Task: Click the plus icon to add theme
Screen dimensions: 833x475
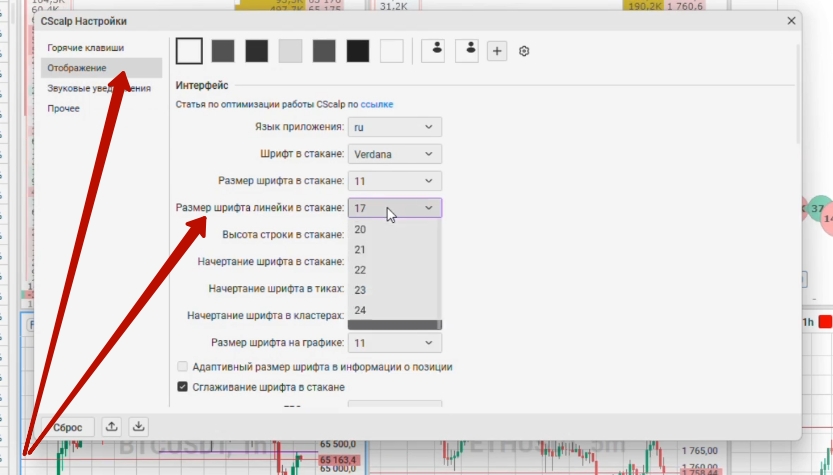Action: click(x=497, y=51)
